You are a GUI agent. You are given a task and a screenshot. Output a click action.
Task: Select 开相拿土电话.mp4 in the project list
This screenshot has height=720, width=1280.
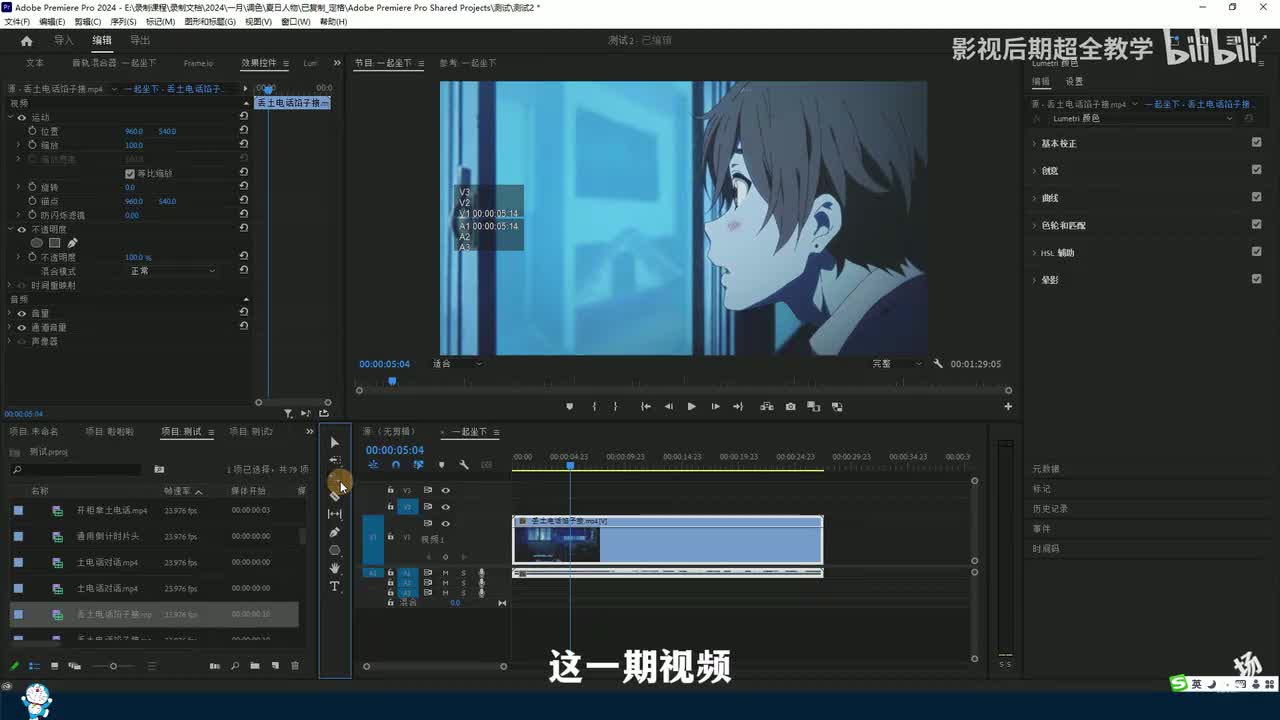click(112, 510)
